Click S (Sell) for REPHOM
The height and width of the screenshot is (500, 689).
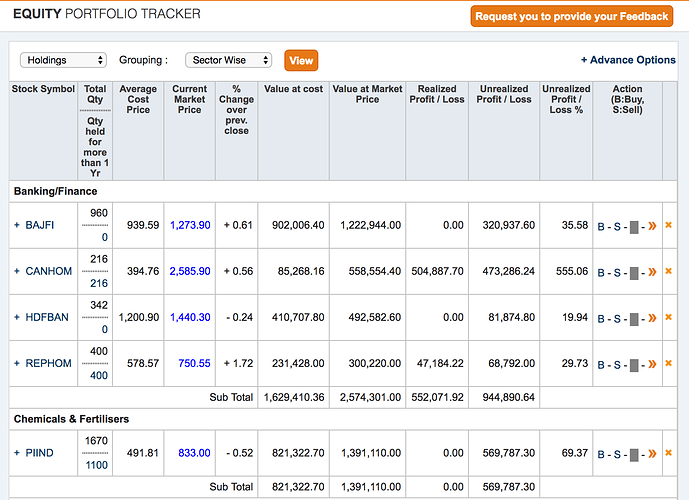(617, 365)
